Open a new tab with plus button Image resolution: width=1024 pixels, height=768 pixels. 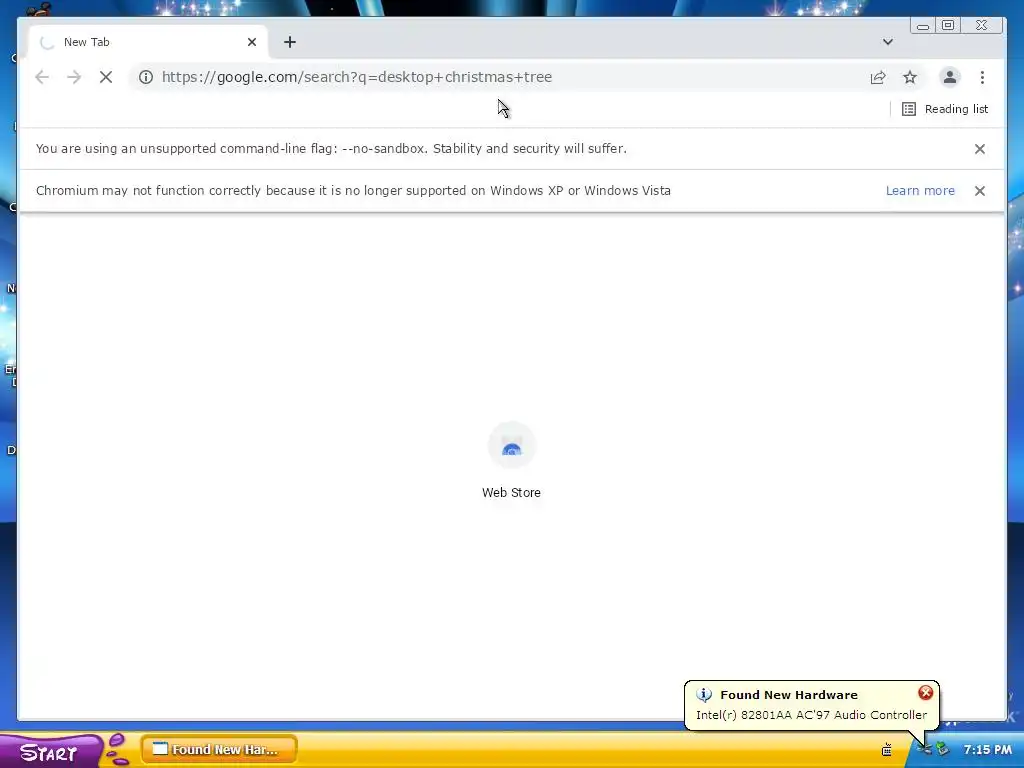tap(290, 42)
